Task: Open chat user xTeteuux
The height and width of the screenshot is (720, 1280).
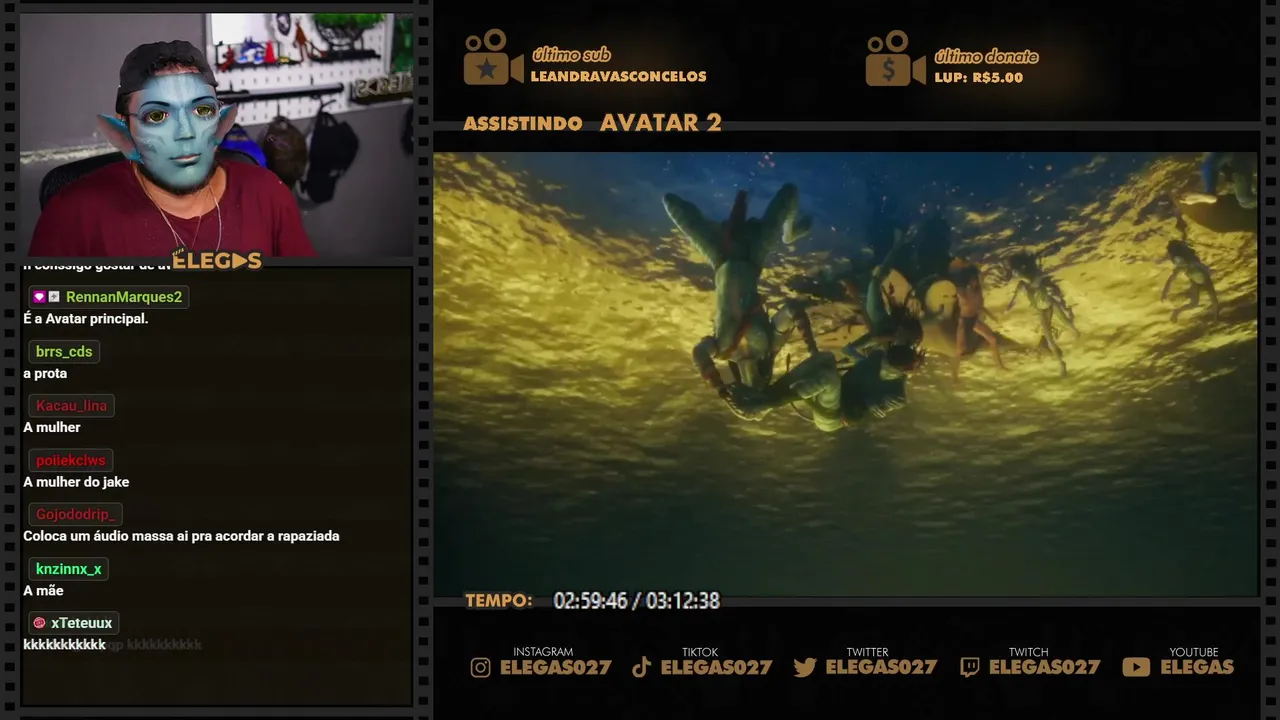Action: [x=82, y=623]
